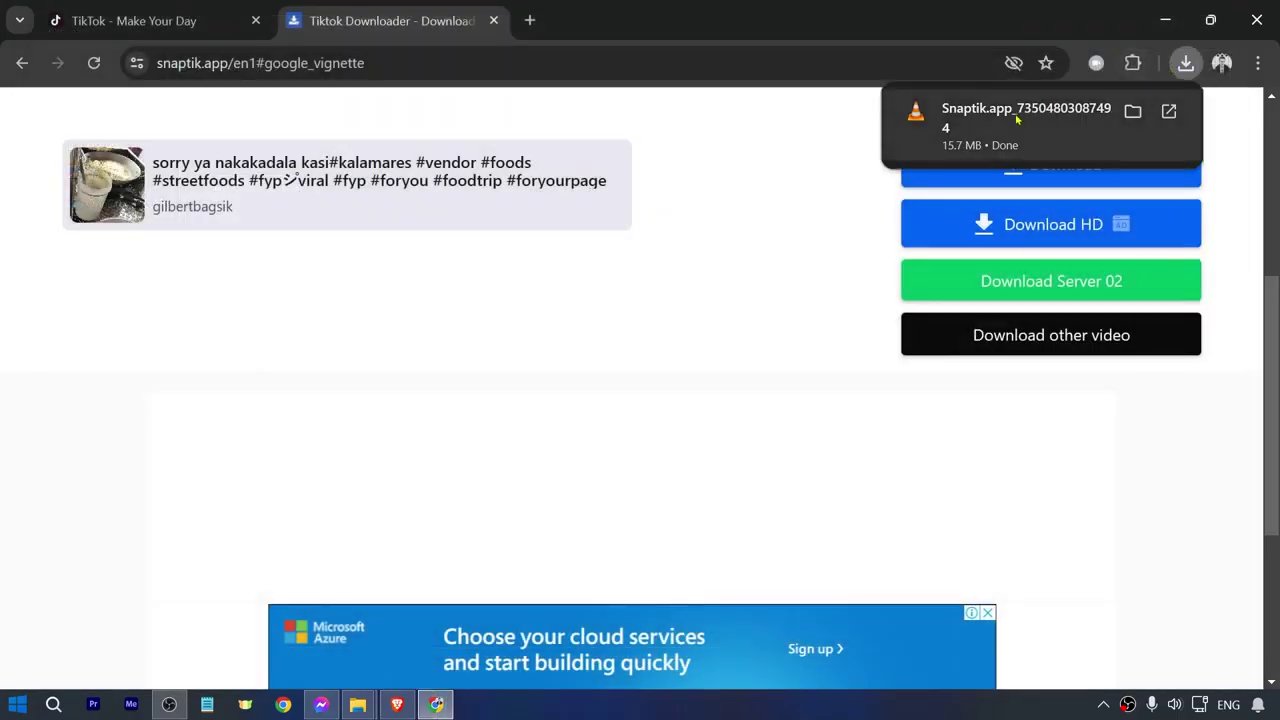Click the Chrome downloads toolbar icon
The width and height of the screenshot is (1280, 720).
coord(1185,63)
